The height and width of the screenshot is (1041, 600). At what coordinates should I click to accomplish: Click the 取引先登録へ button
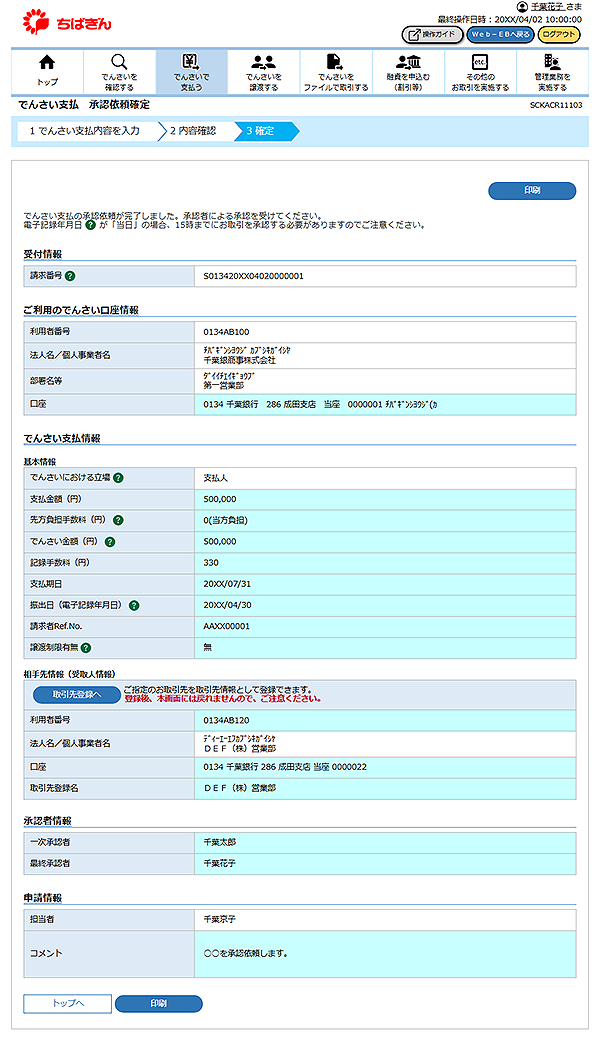[76, 695]
